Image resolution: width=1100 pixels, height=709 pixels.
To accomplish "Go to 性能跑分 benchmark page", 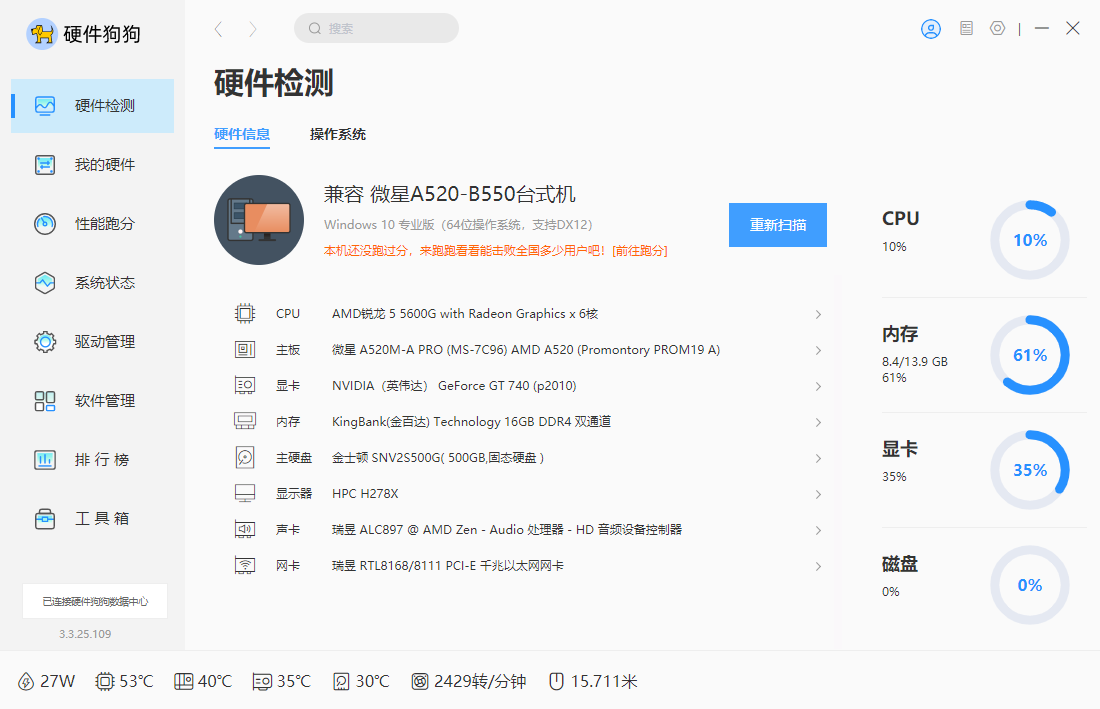I will [93, 224].
